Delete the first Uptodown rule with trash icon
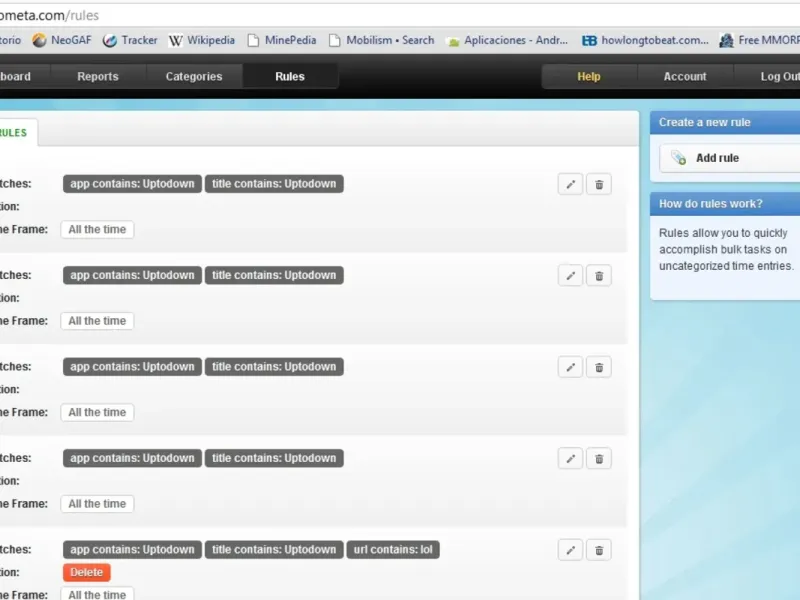The height and width of the screenshot is (600, 800). [599, 184]
